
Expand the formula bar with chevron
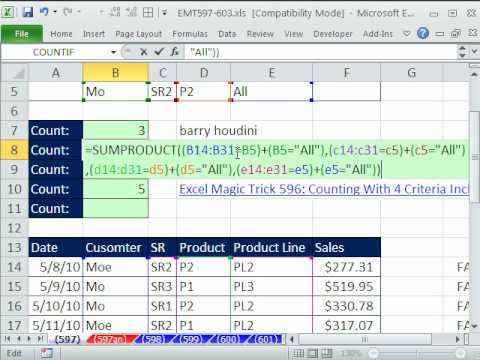pos(474,52)
